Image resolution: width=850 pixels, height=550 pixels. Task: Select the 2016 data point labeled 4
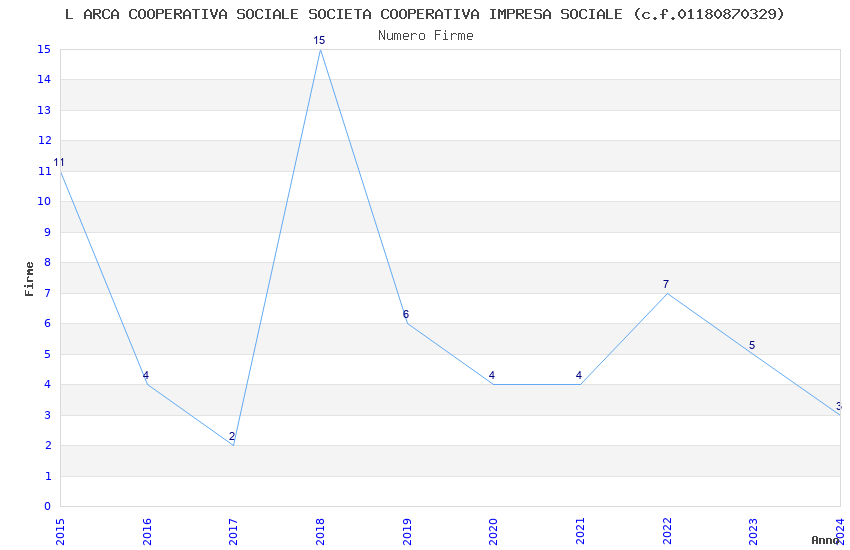point(147,384)
